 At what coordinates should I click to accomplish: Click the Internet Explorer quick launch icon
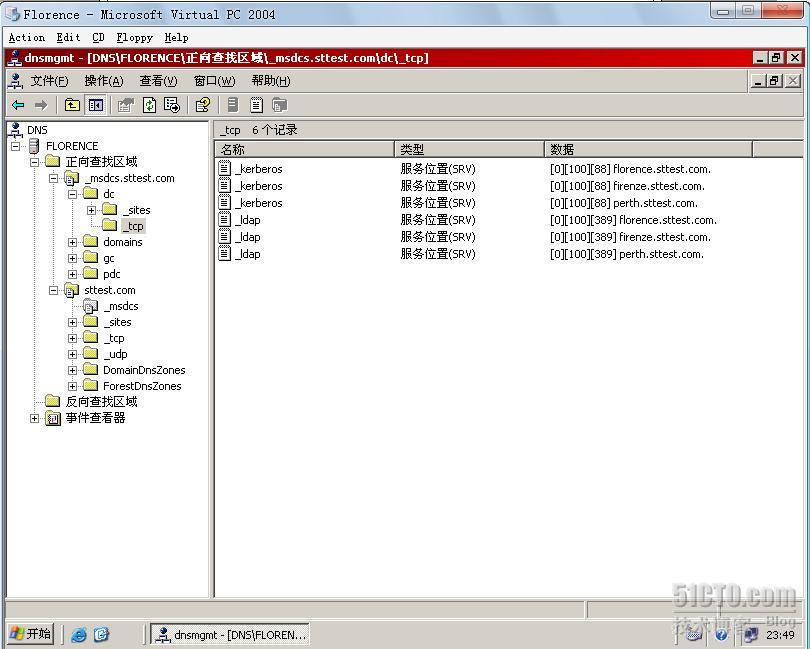(79, 634)
